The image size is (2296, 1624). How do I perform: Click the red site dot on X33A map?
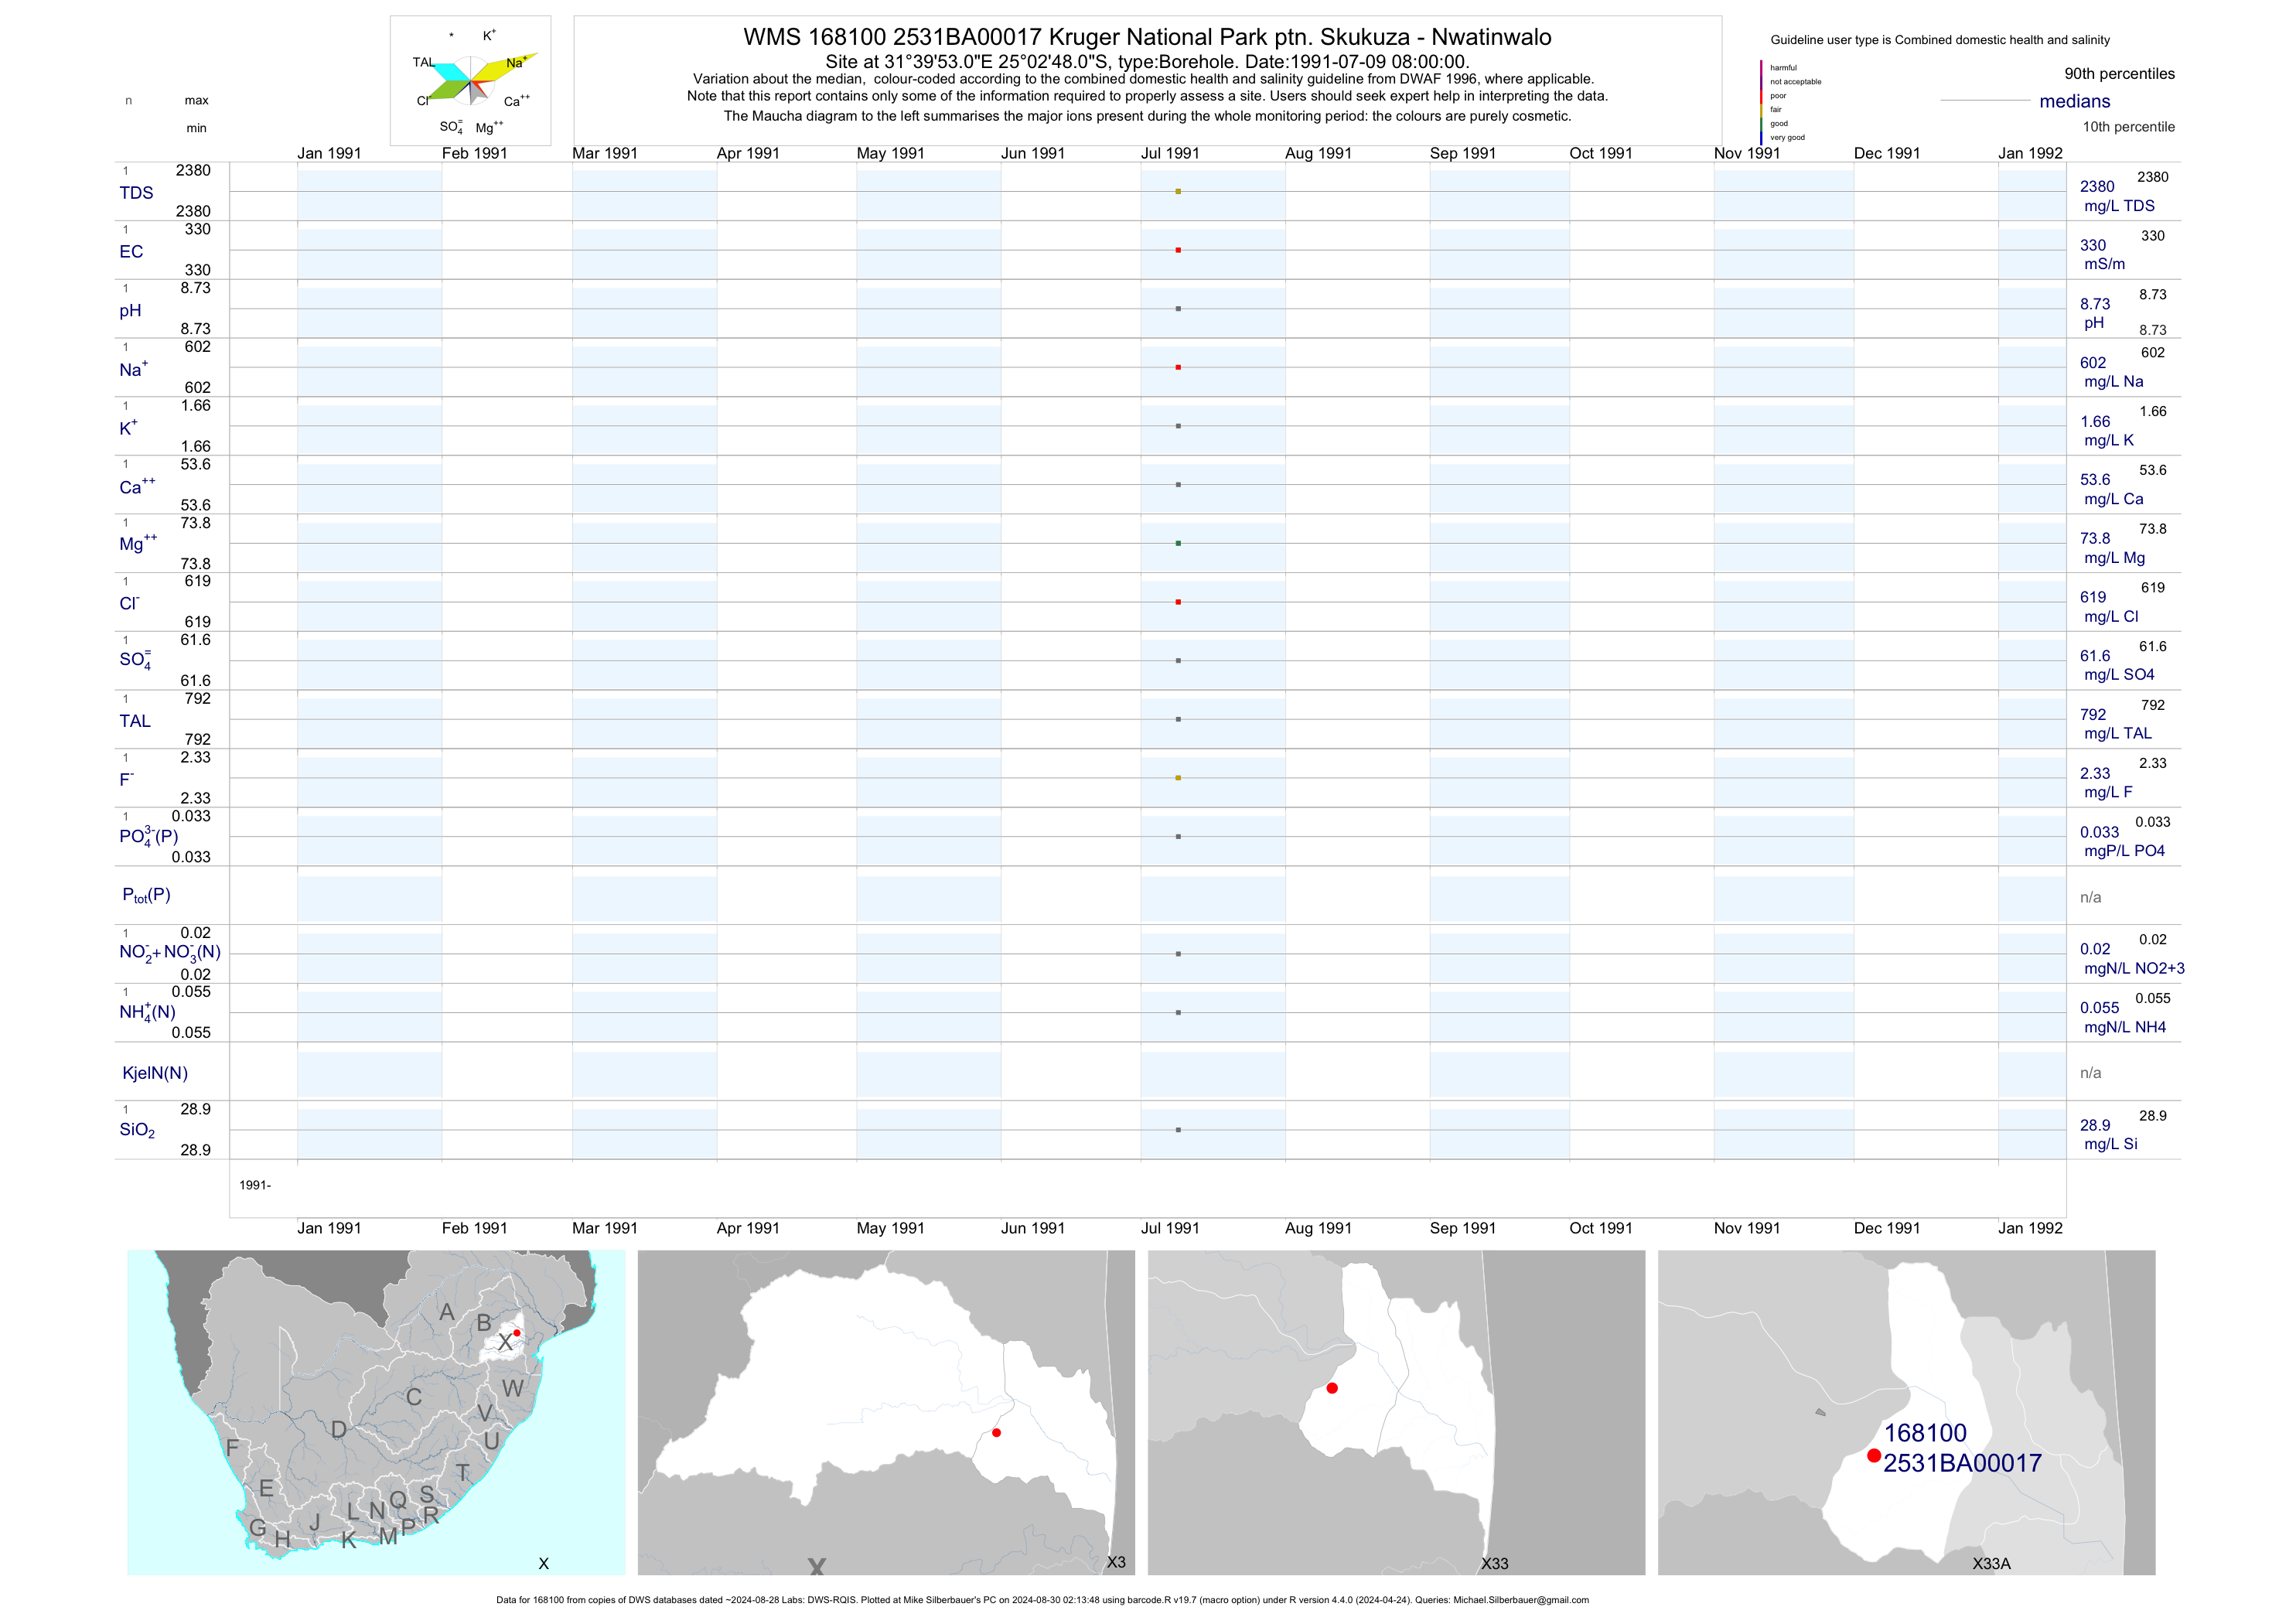[1874, 1456]
